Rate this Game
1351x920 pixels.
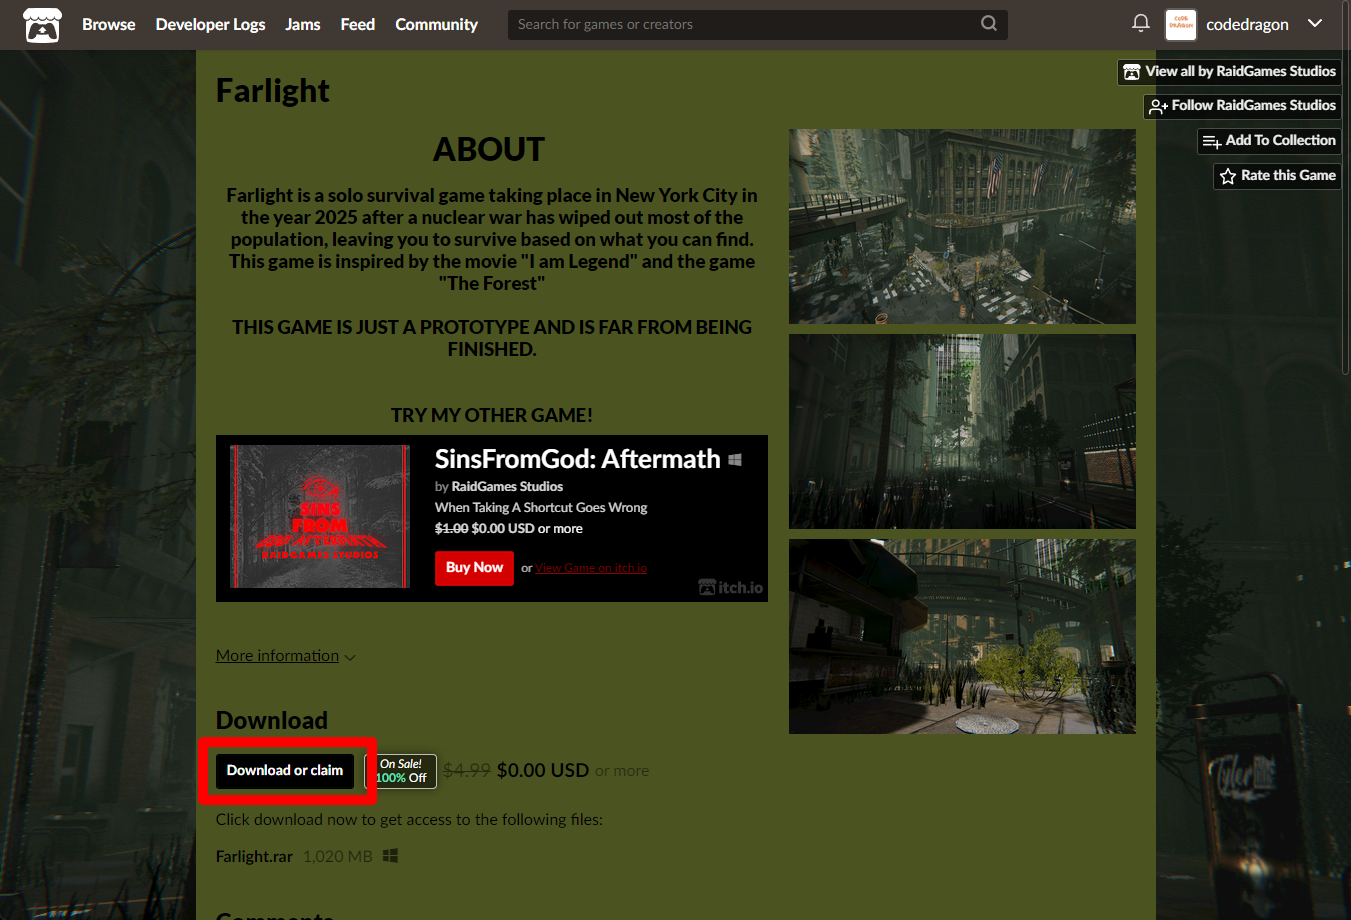[1277, 176]
